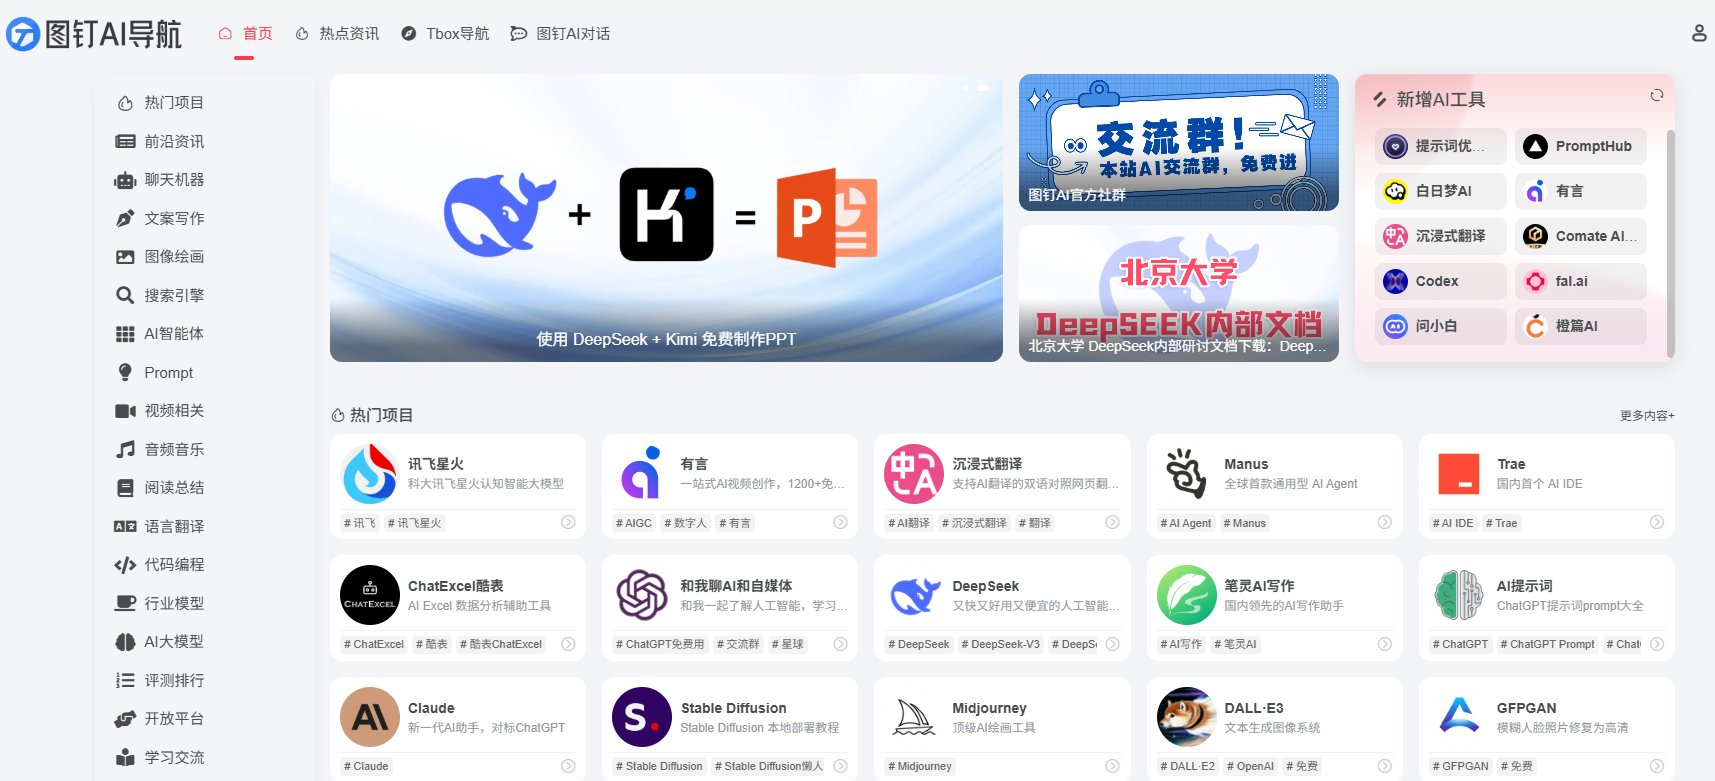
Task: Click the 和我聊AI和自媒体 logo icon
Action: (x=642, y=595)
